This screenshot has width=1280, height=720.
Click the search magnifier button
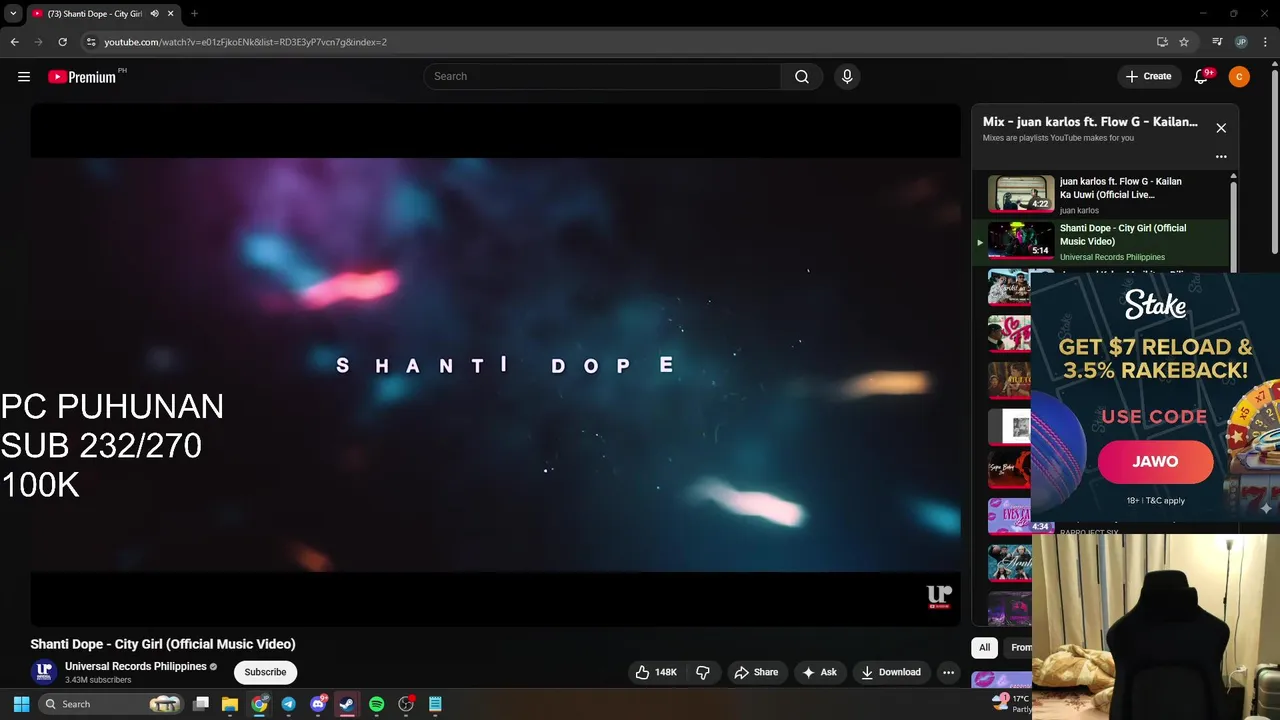(x=802, y=77)
